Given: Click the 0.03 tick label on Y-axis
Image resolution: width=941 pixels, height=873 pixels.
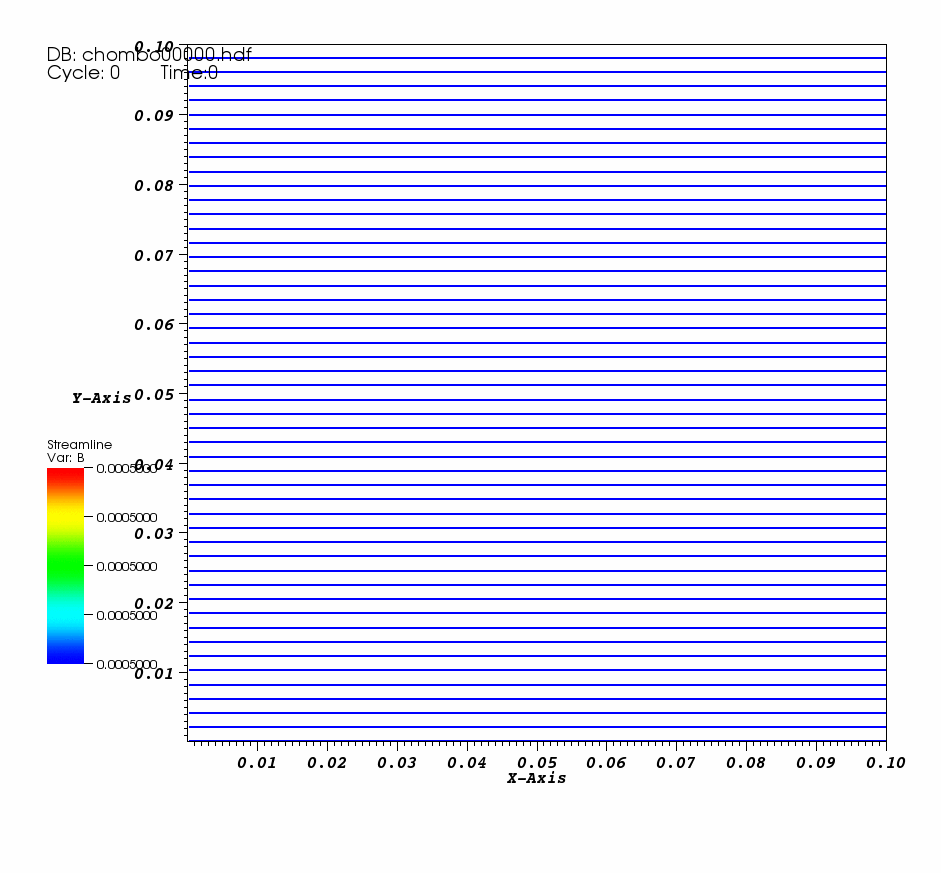Looking at the screenshot, I should (x=154, y=534).
